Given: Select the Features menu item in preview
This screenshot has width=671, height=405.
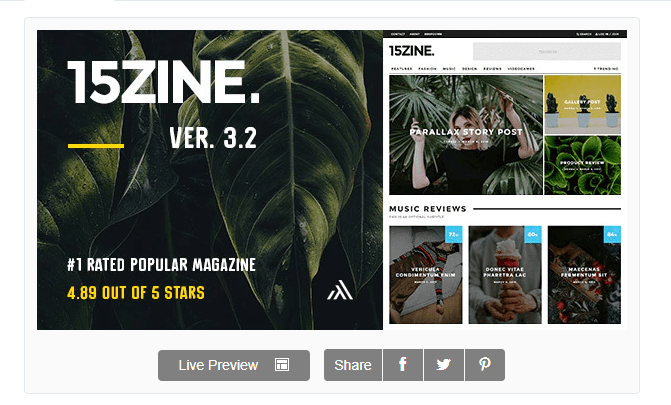Looking at the screenshot, I should click(401, 68).
